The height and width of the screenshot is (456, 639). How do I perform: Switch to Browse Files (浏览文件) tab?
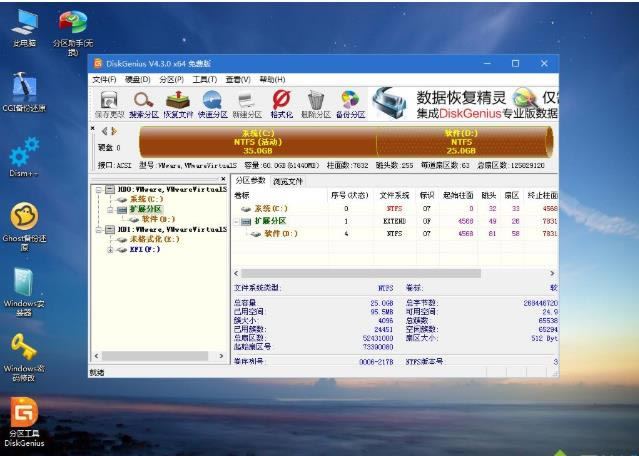288,181
